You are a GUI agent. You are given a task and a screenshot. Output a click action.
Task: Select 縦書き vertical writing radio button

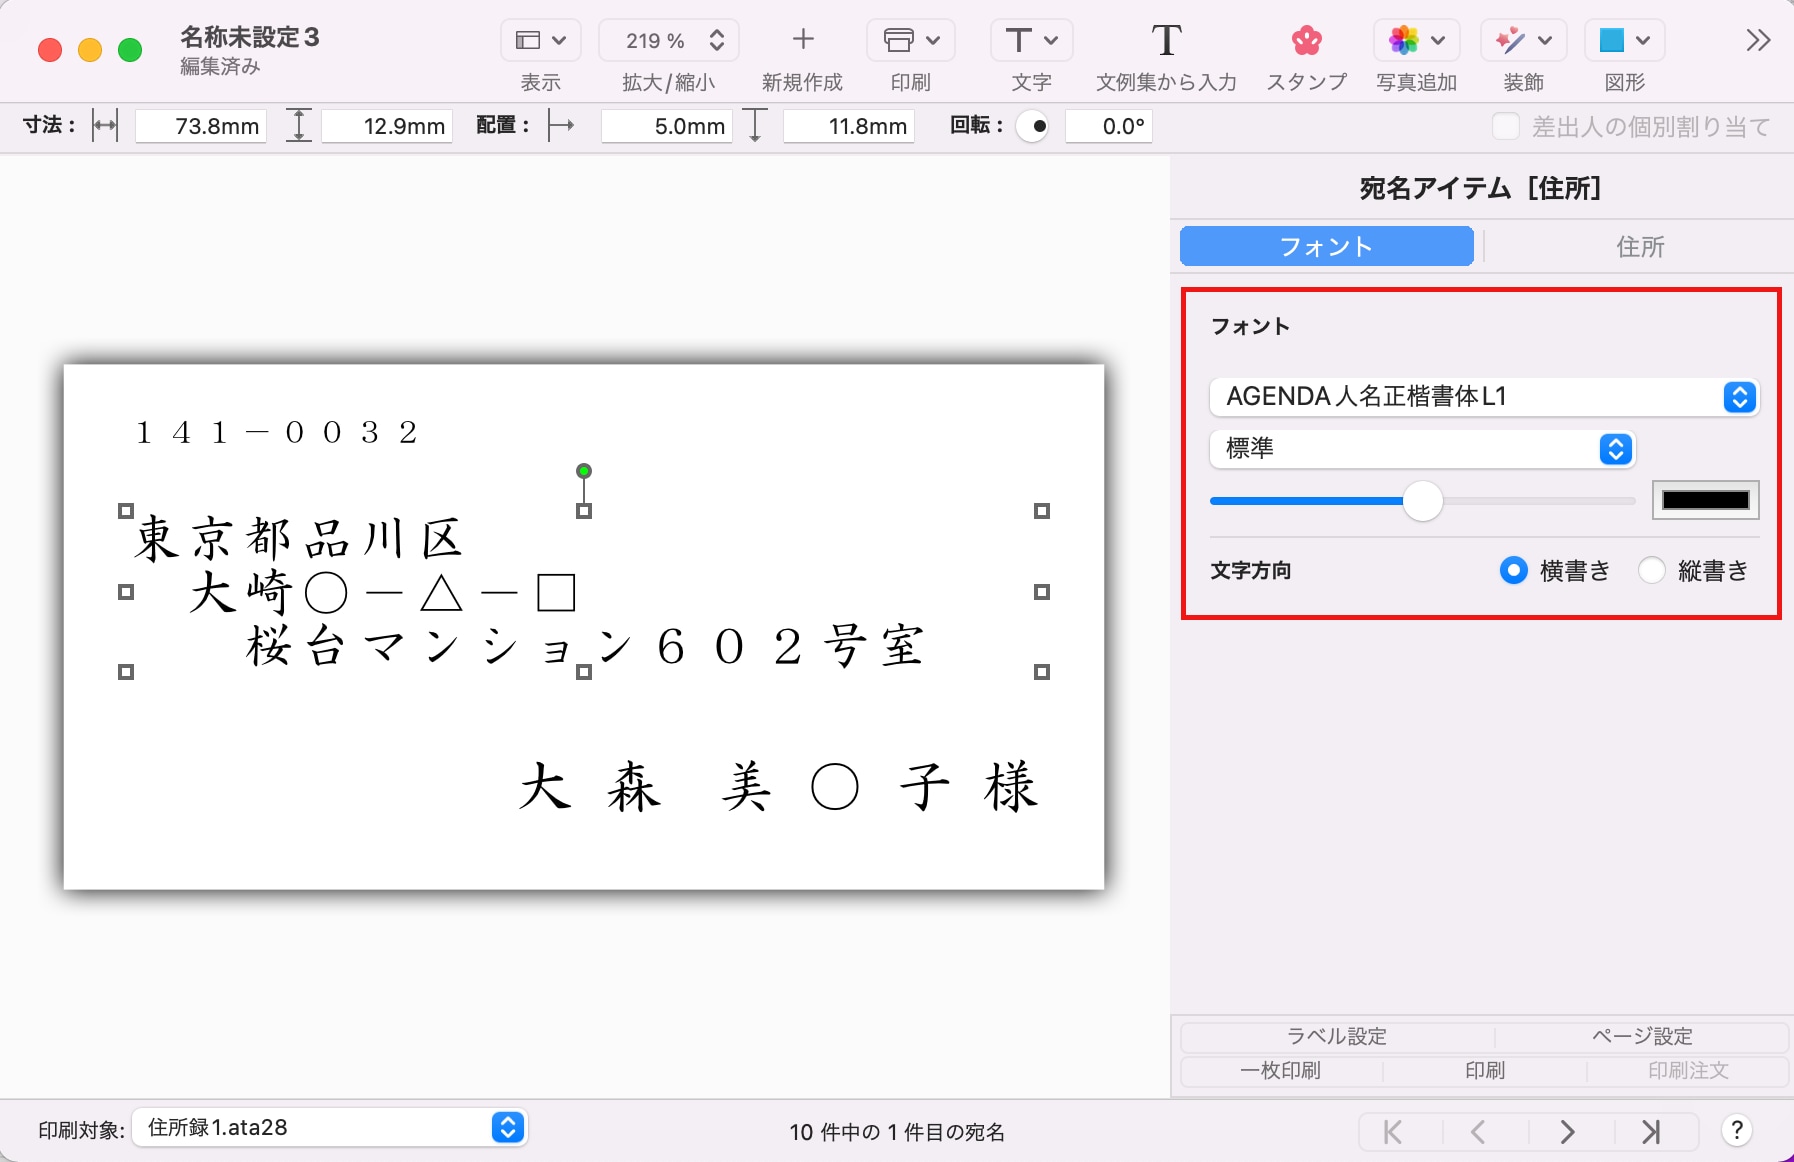(1651, 570)
